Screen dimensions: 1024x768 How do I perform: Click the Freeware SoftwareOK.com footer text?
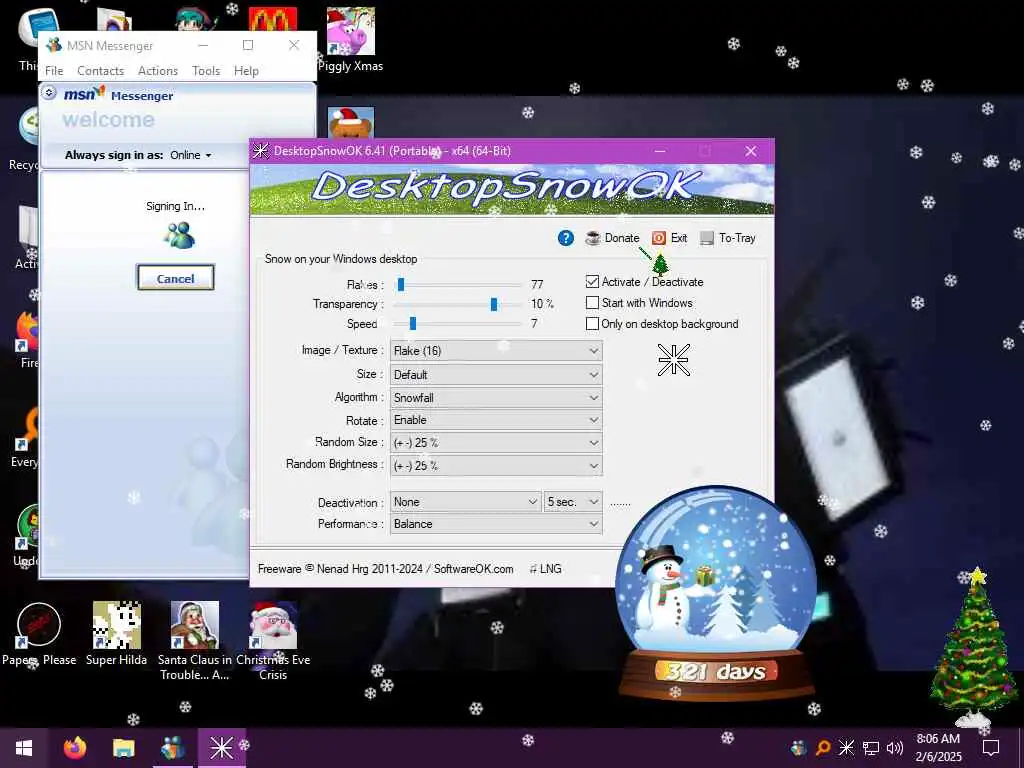point(385,569)
